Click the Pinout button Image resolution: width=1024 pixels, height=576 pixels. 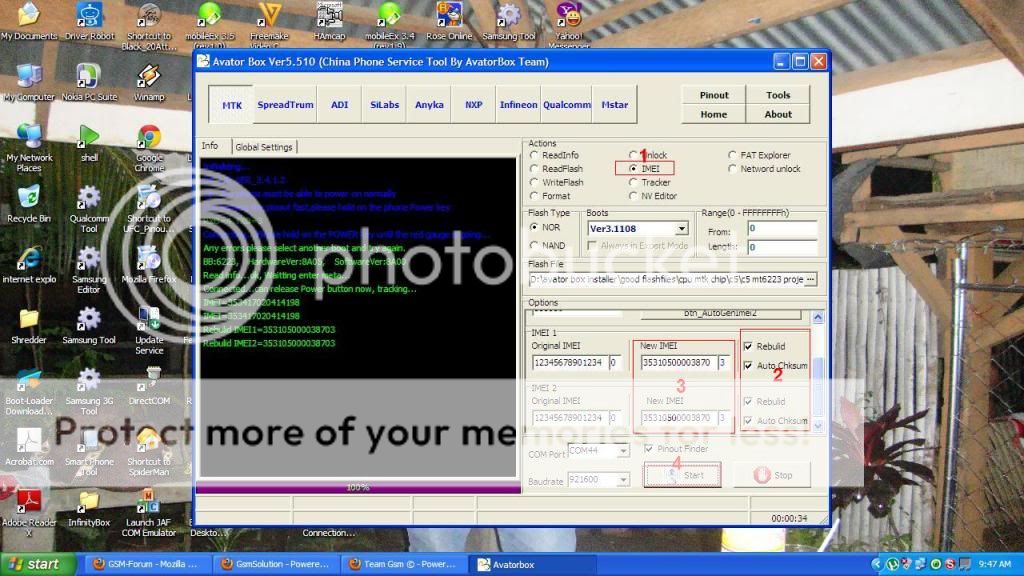[714, 96]
